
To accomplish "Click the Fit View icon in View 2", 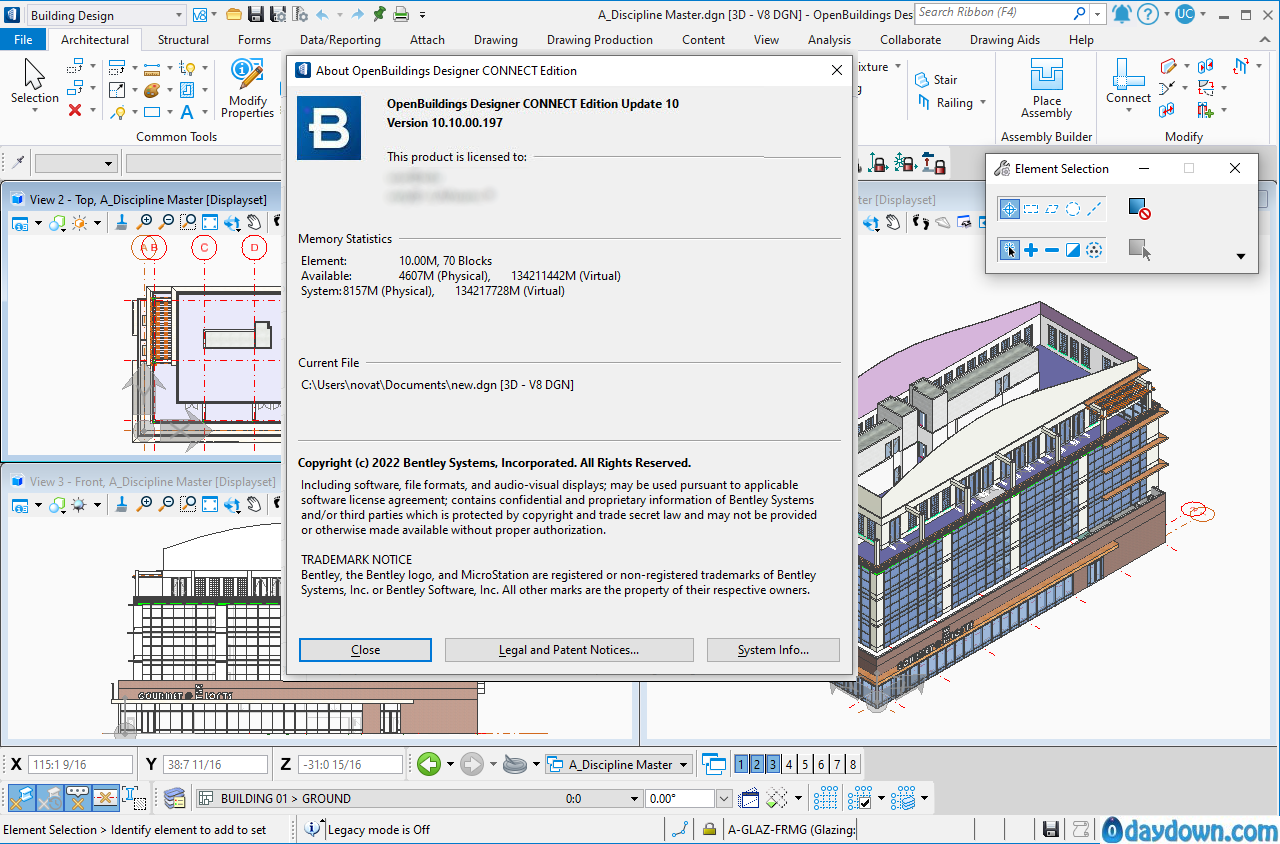I will tap(210, 223).
